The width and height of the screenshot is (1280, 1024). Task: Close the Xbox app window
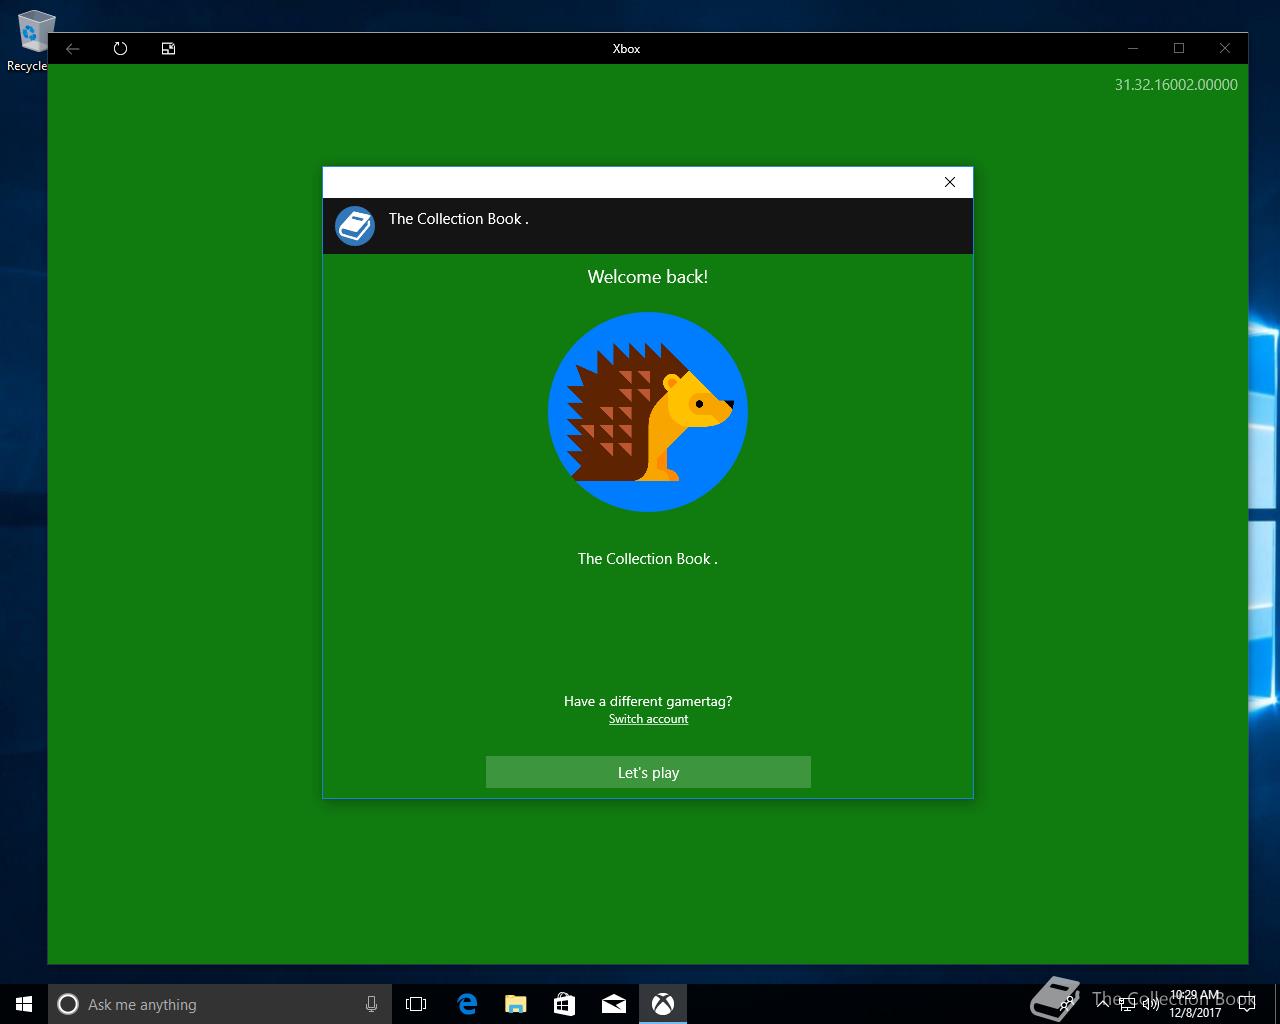click(x=1225, y=48)
